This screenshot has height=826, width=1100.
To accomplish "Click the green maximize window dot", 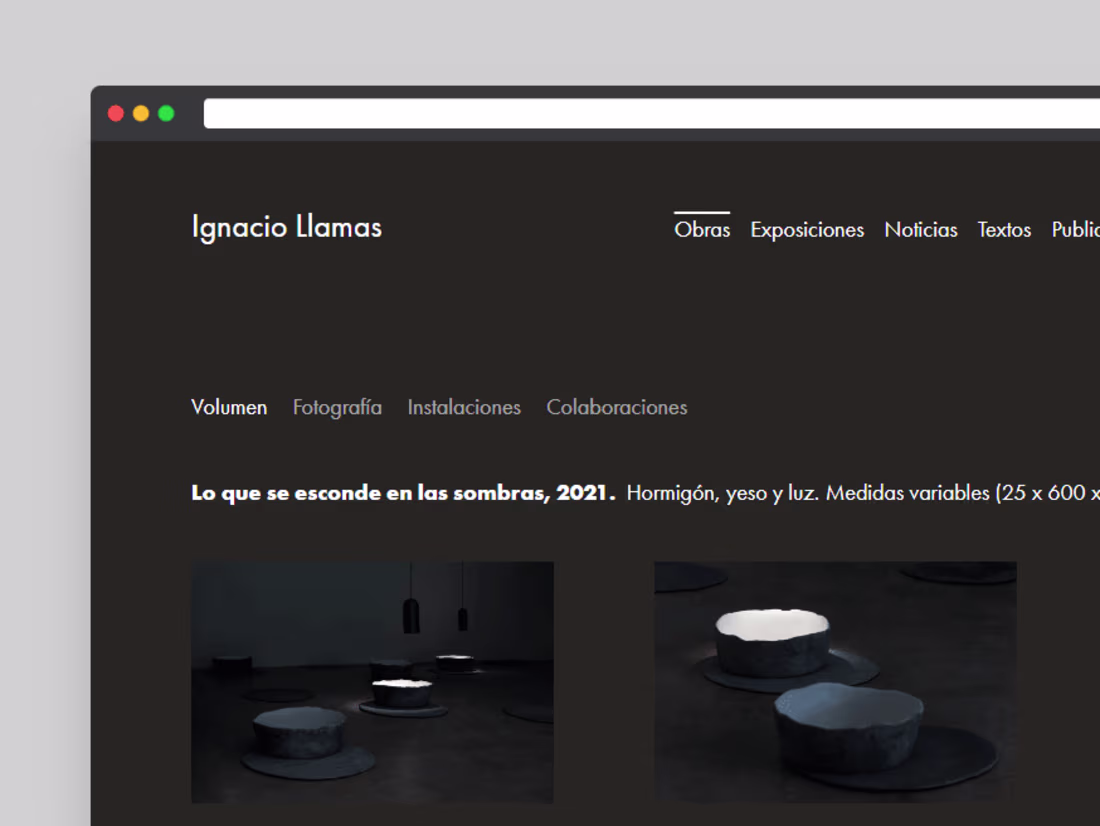I will tap(166, 114).
